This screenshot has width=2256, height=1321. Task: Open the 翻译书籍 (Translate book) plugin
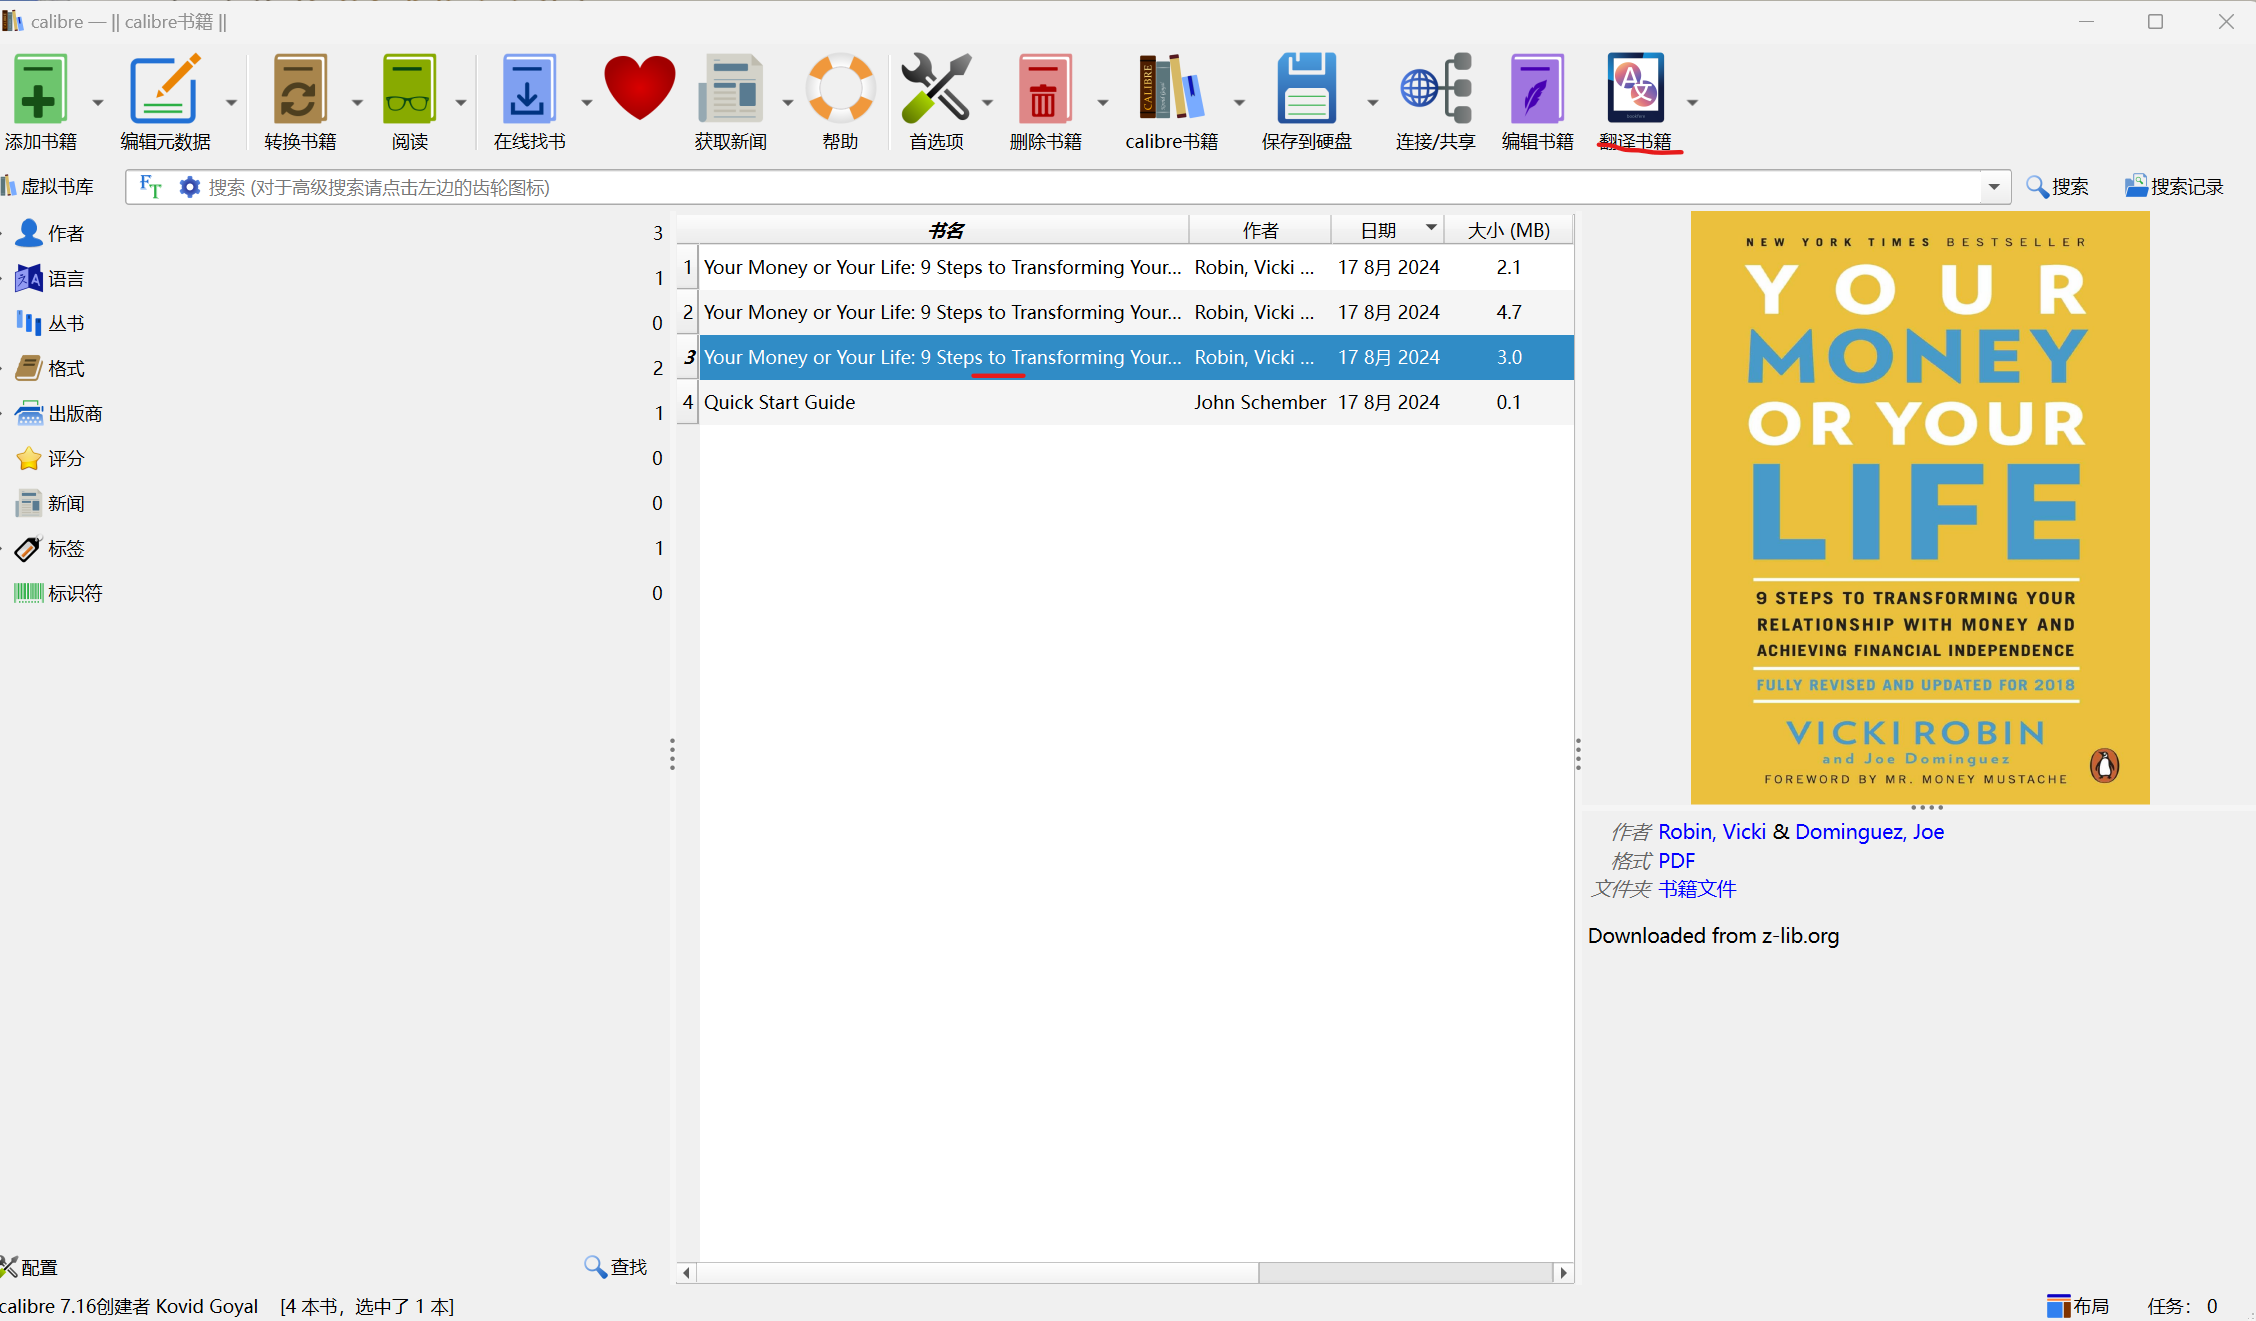point(1635,88)
